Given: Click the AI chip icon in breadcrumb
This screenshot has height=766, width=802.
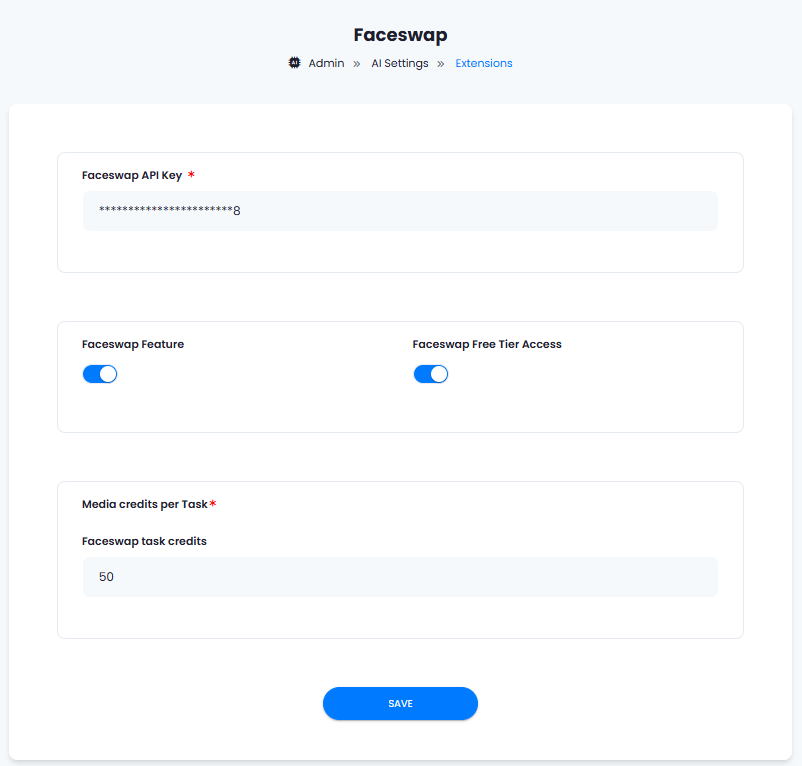Looking at the screenshot, I should (x=295, y=63).
